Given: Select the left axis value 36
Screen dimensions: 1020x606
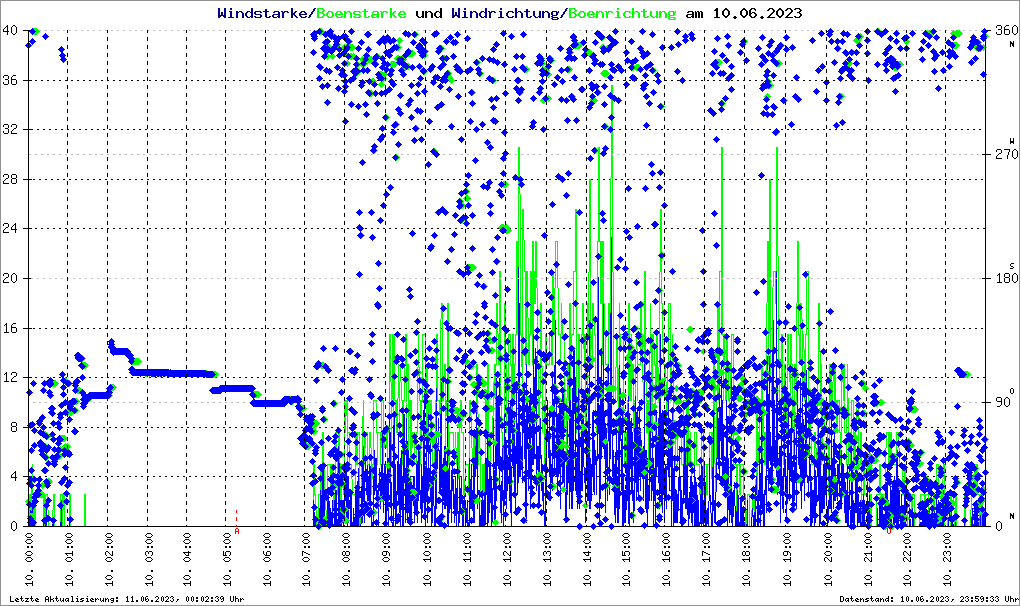Looking at the screenshot, I should (x=10, y=80).
